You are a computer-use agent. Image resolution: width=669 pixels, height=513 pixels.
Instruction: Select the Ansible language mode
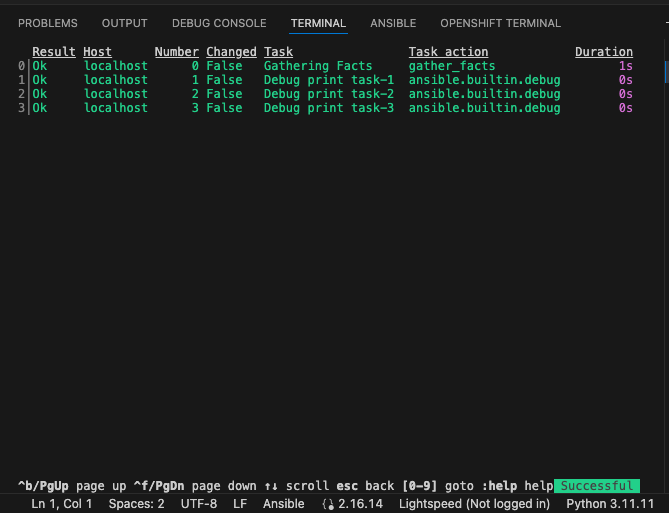284,504
